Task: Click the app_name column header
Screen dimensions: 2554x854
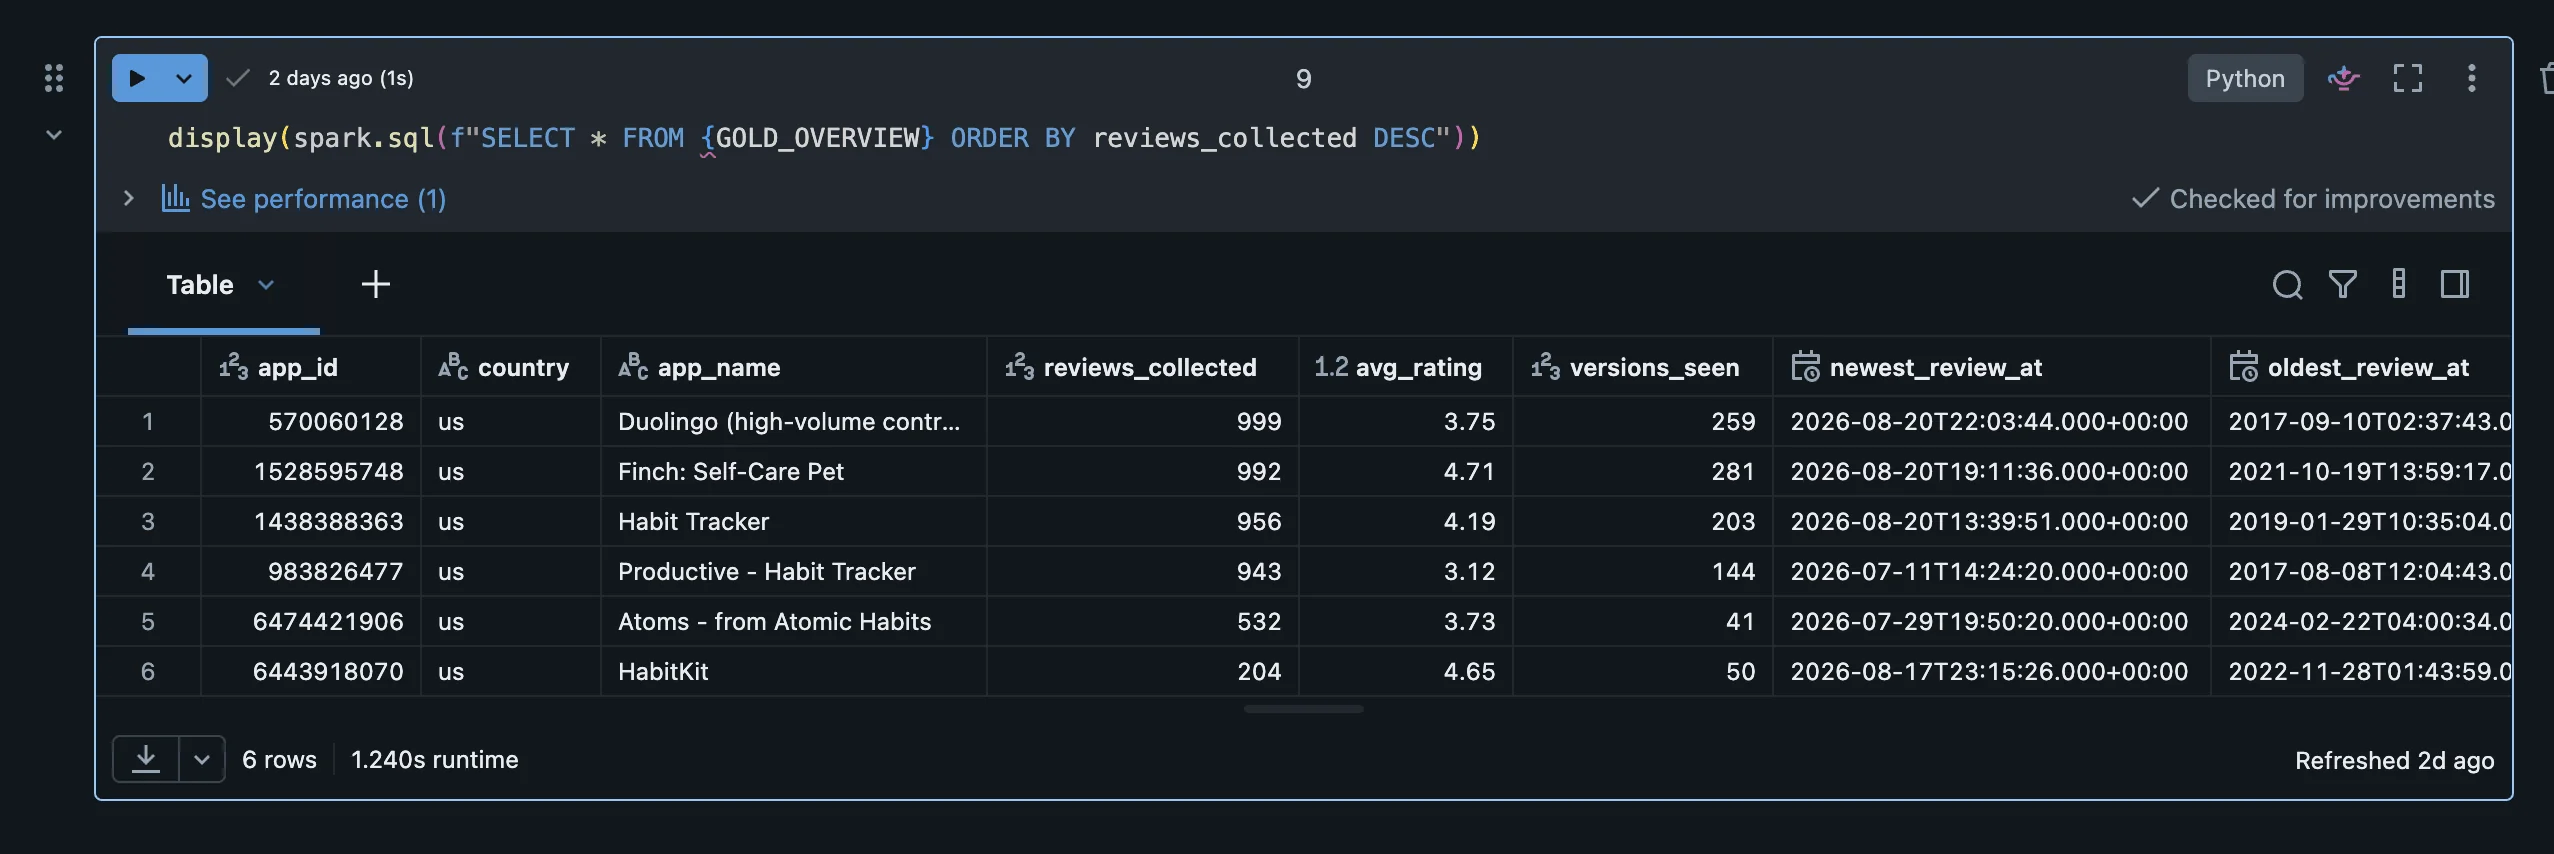Action: click(793, 367)
